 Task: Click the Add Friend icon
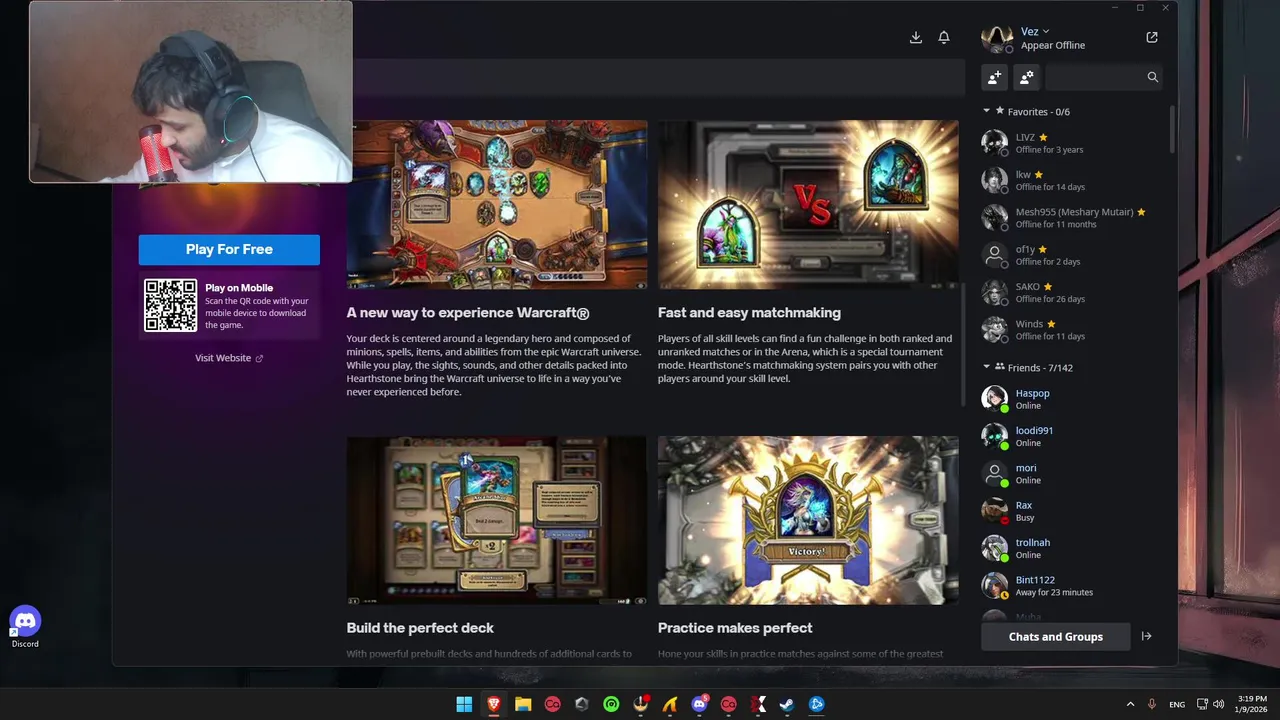pos(994,77)
